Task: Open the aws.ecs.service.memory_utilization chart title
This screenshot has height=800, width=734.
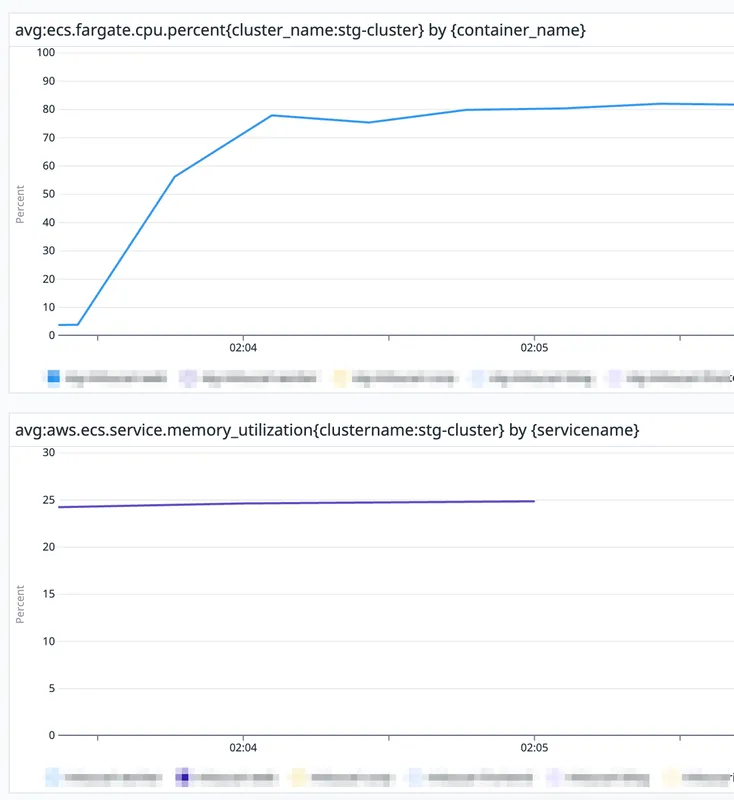Action: (x=327, y=430)
